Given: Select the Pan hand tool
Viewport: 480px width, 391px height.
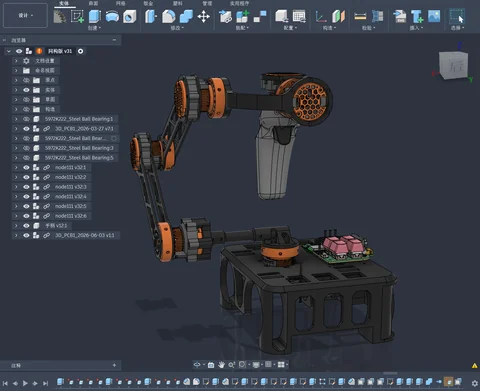Looking at the screenshot, I should (x=221, y=365).
